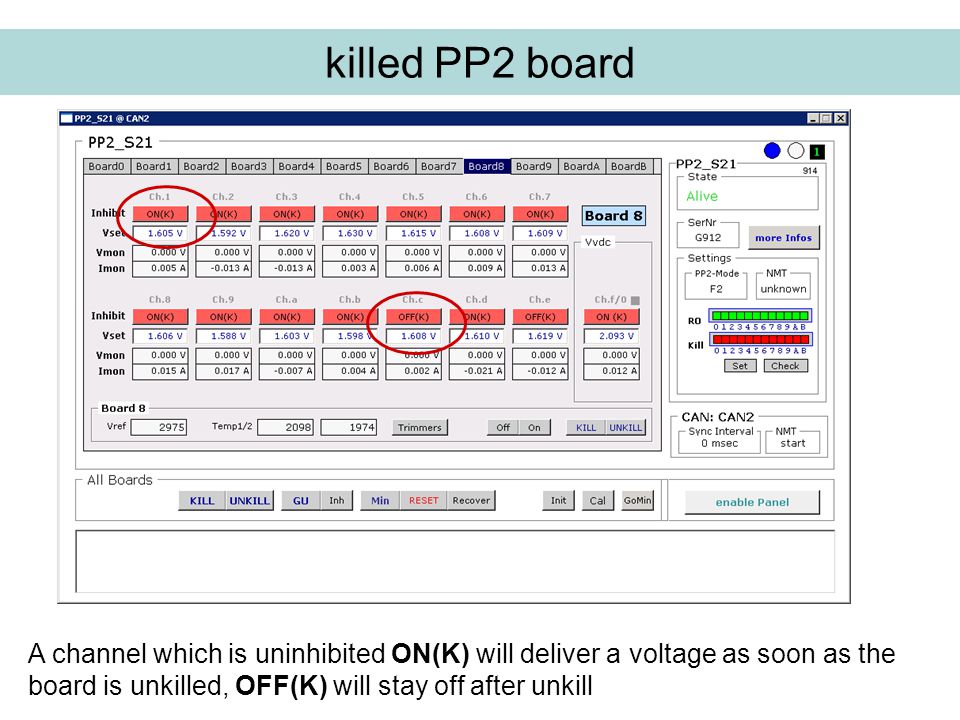Kill Board 8 with its KILL button
Screen dimensions: 960x720
[586, 427]
